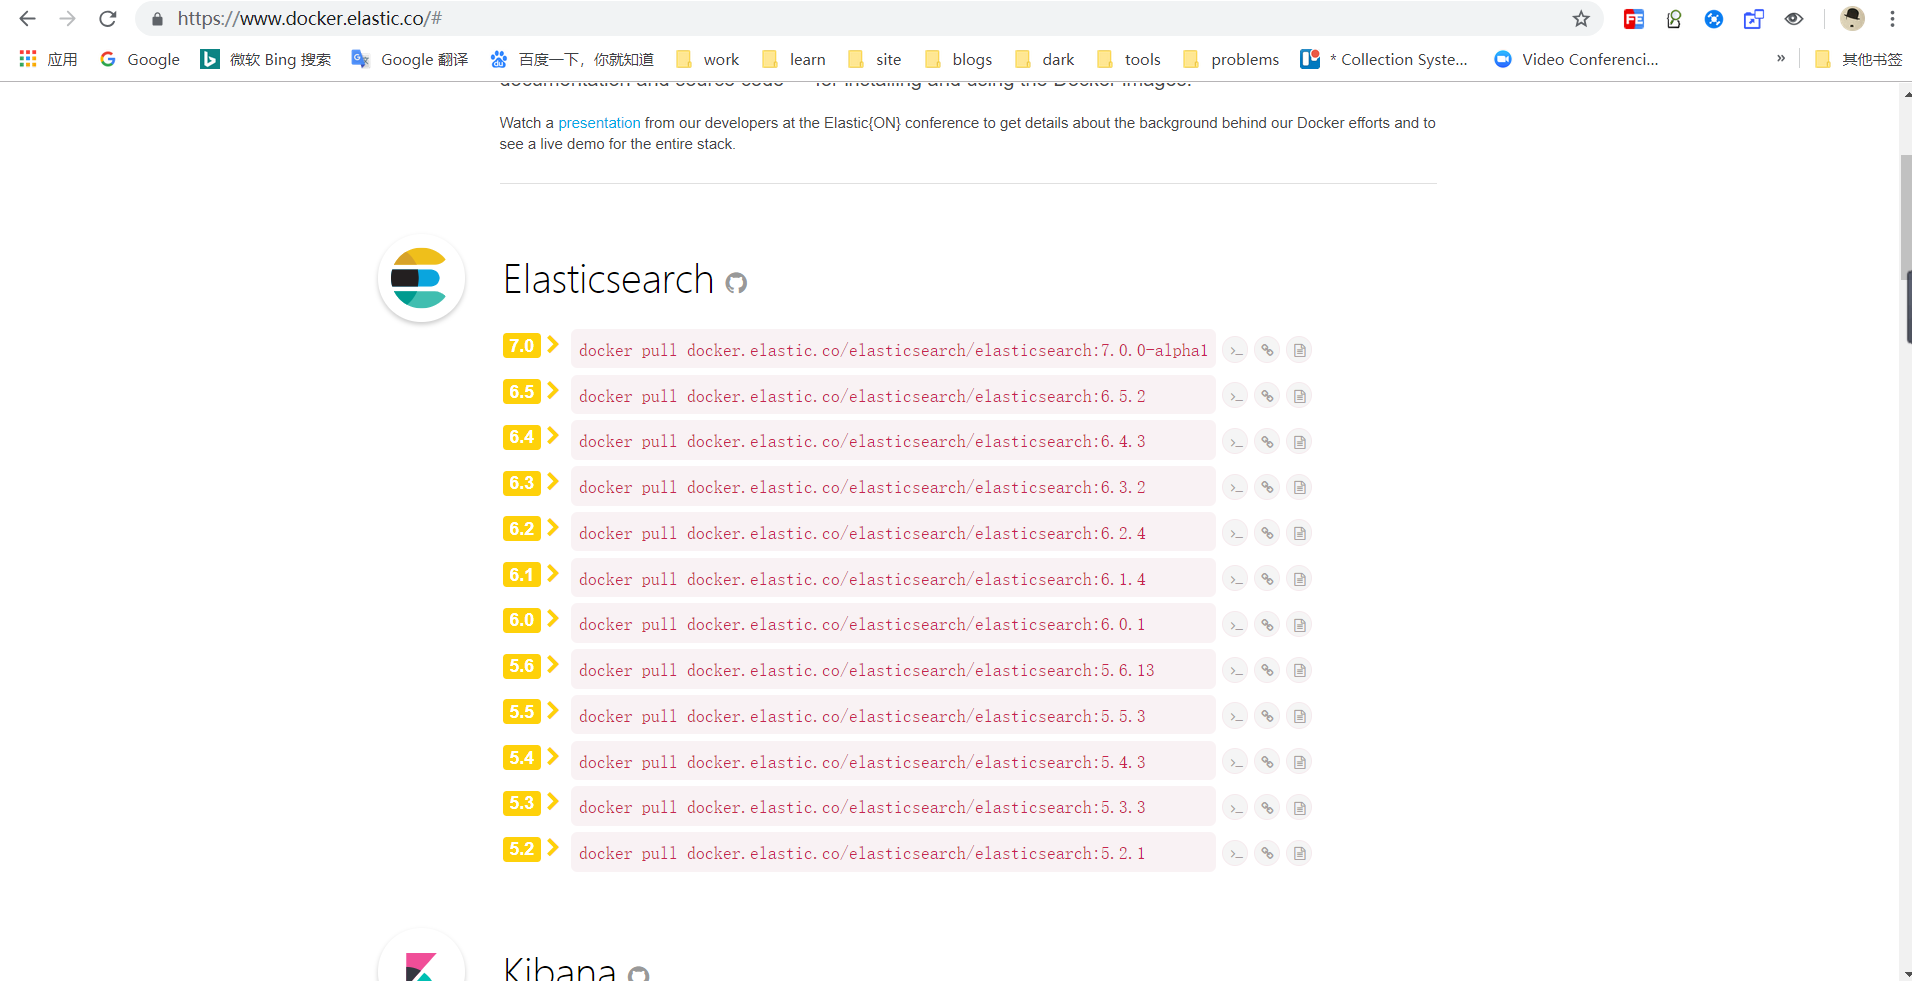Reload the page
1912x981 pixels.
click(x=108, y=19)
